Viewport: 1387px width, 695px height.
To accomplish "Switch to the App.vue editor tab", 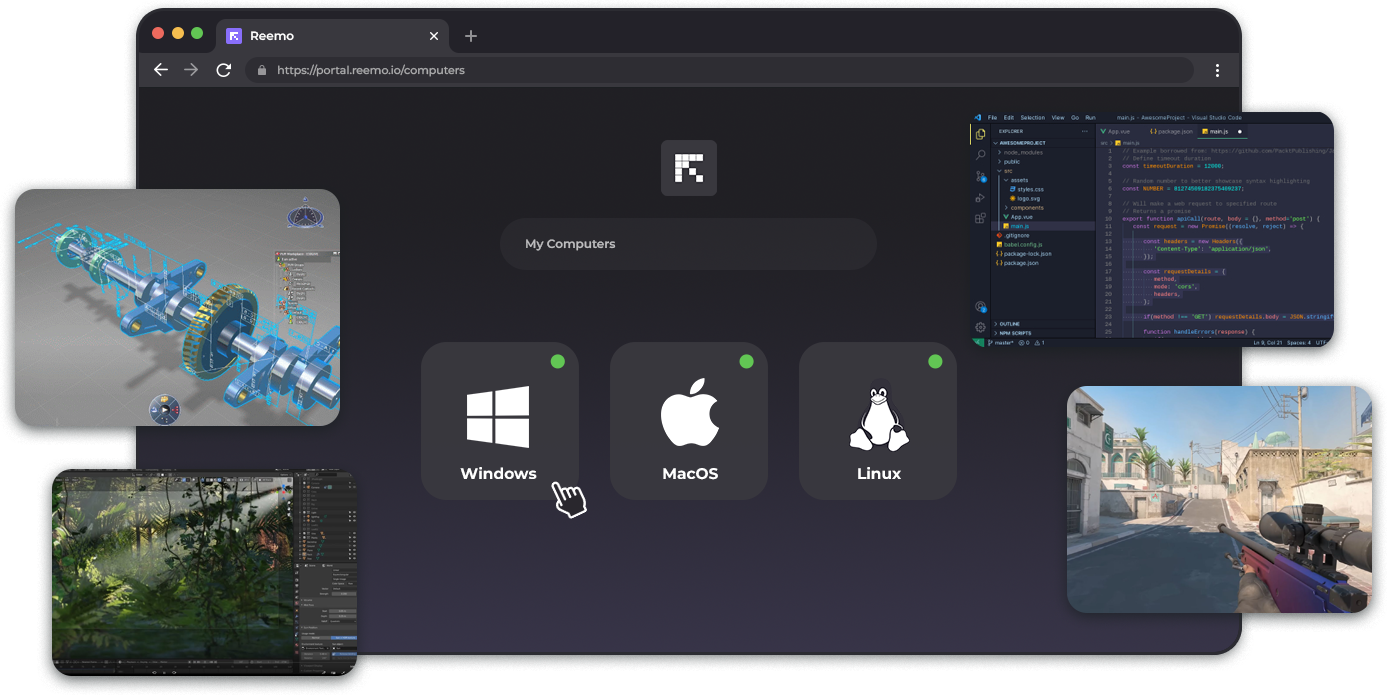I will coord(1116,131).
